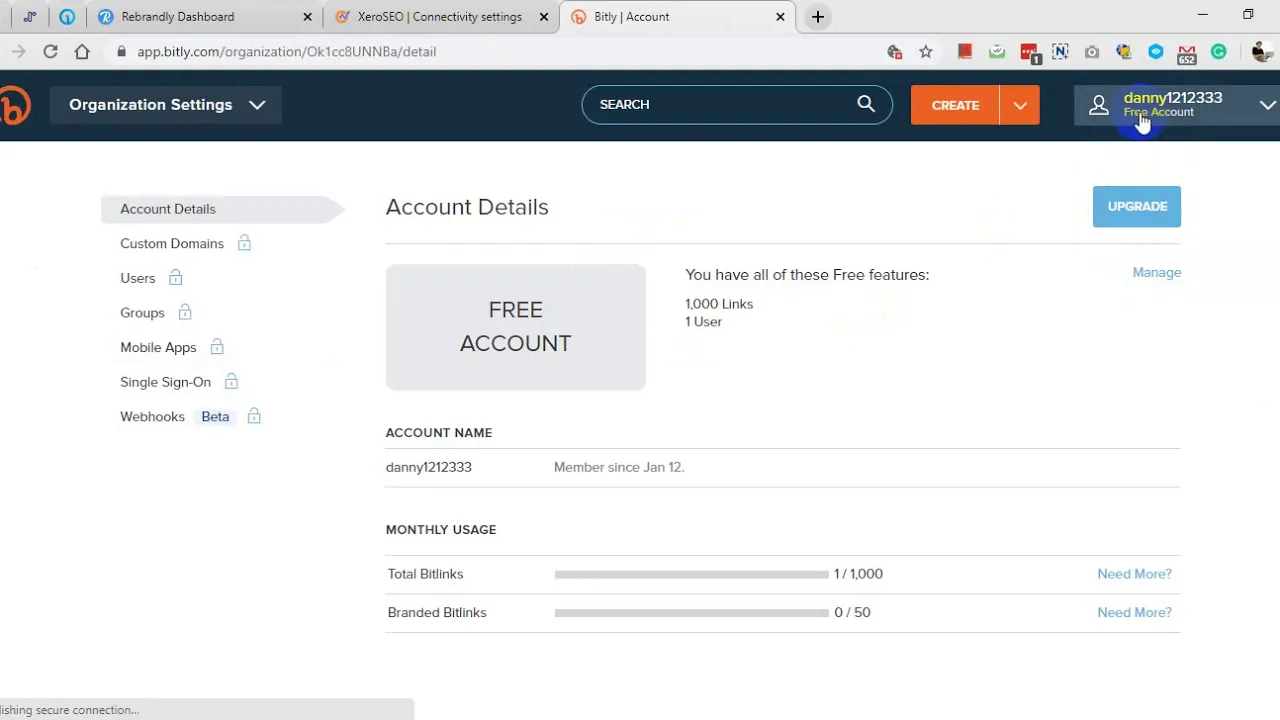Click the '1 / 1,000' usage value
1280x720 pixels.
click(x=858, y=574)
